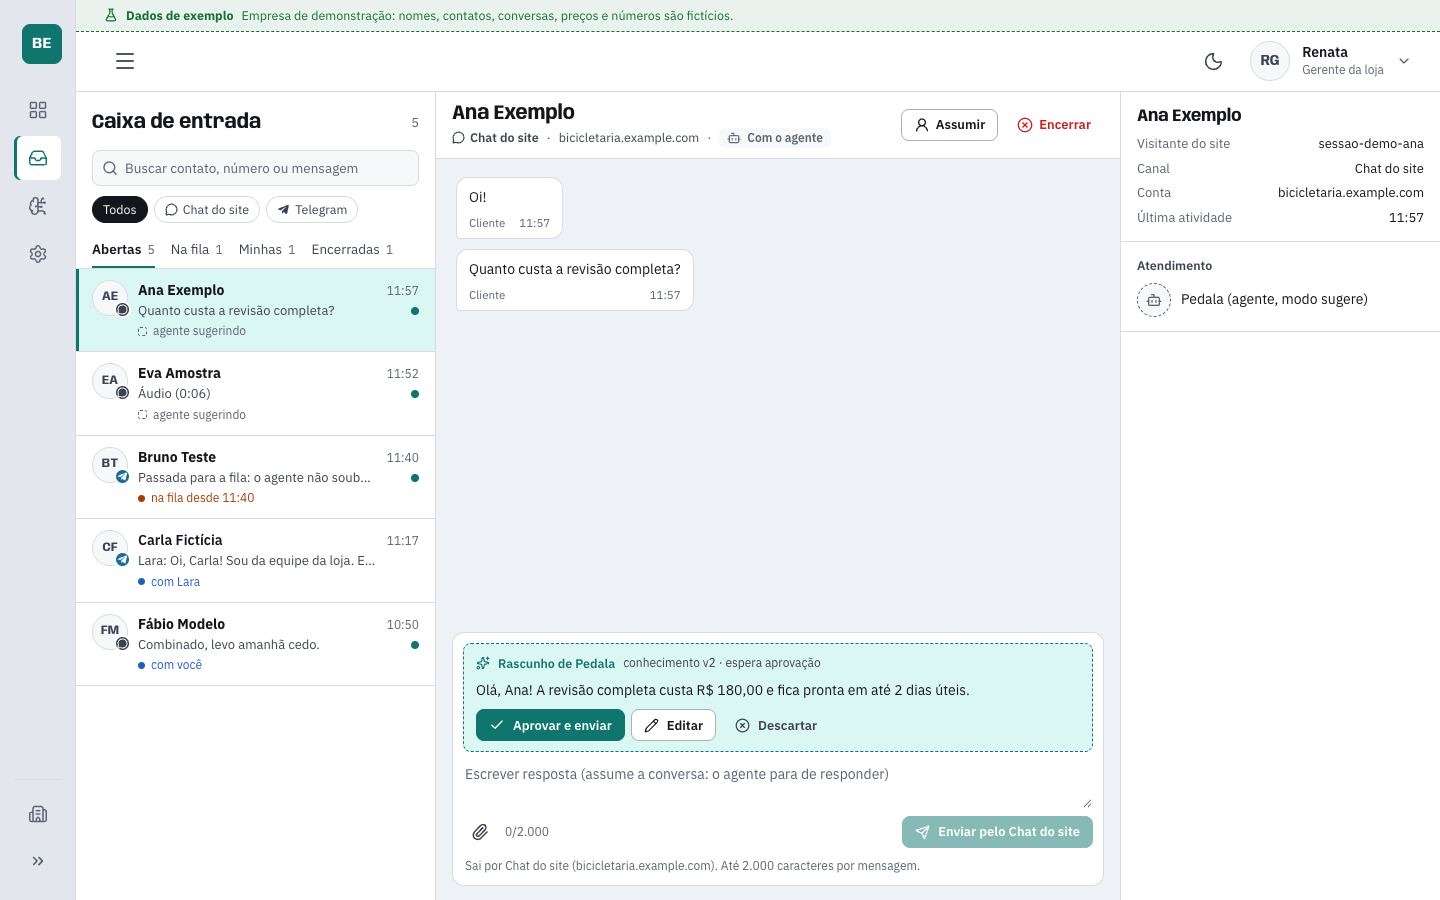Screen dimensions: 1440x900
Task: Focus the Buscar contato search field
Action: pos(255,168)
